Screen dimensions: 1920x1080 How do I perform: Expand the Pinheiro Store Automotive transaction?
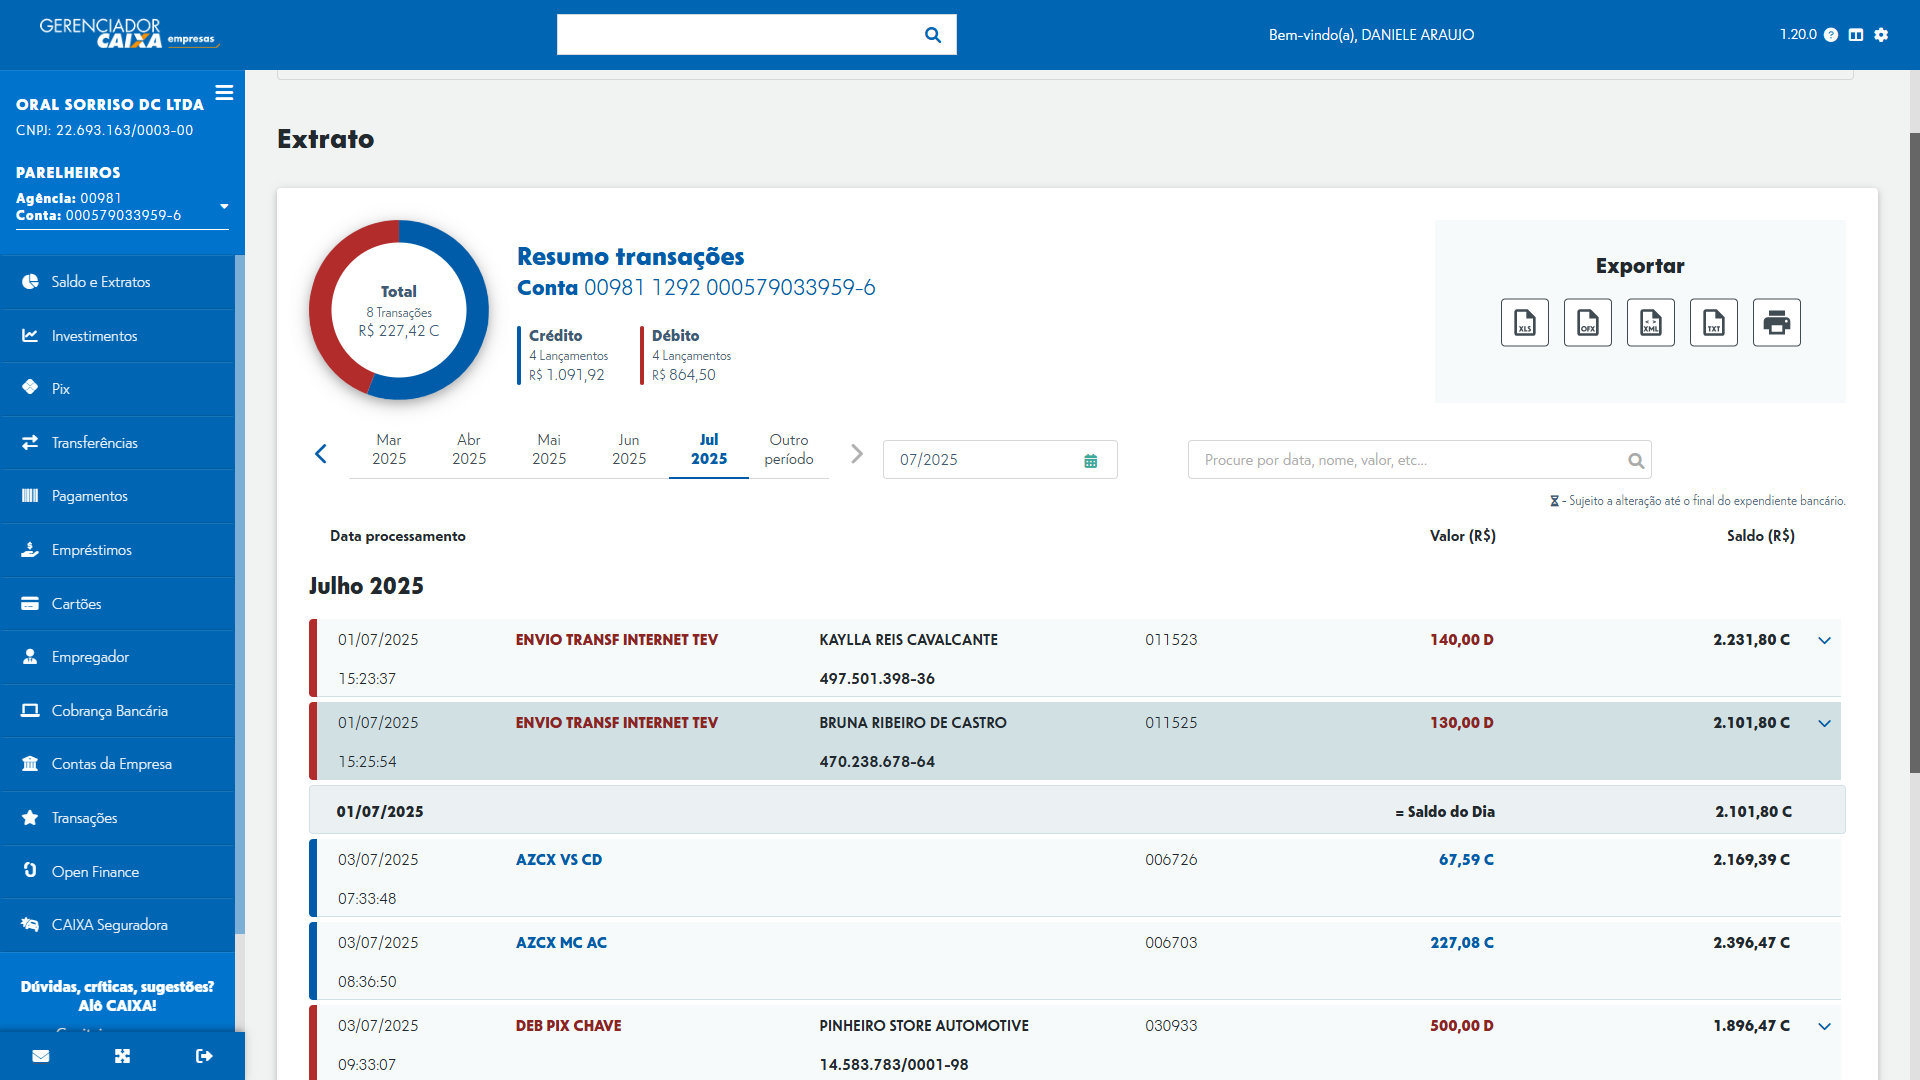click(1824, 1026)
